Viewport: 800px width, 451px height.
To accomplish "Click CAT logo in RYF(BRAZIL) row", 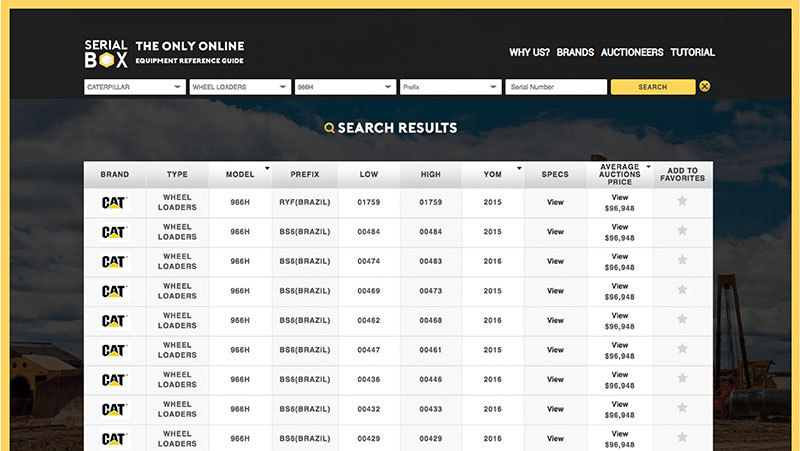I will [114, 202].
